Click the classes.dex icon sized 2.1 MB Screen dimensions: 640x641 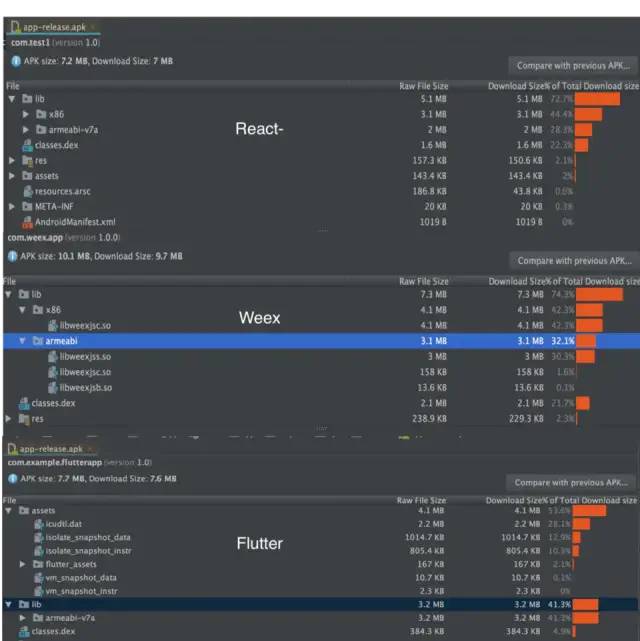point(24,403)
